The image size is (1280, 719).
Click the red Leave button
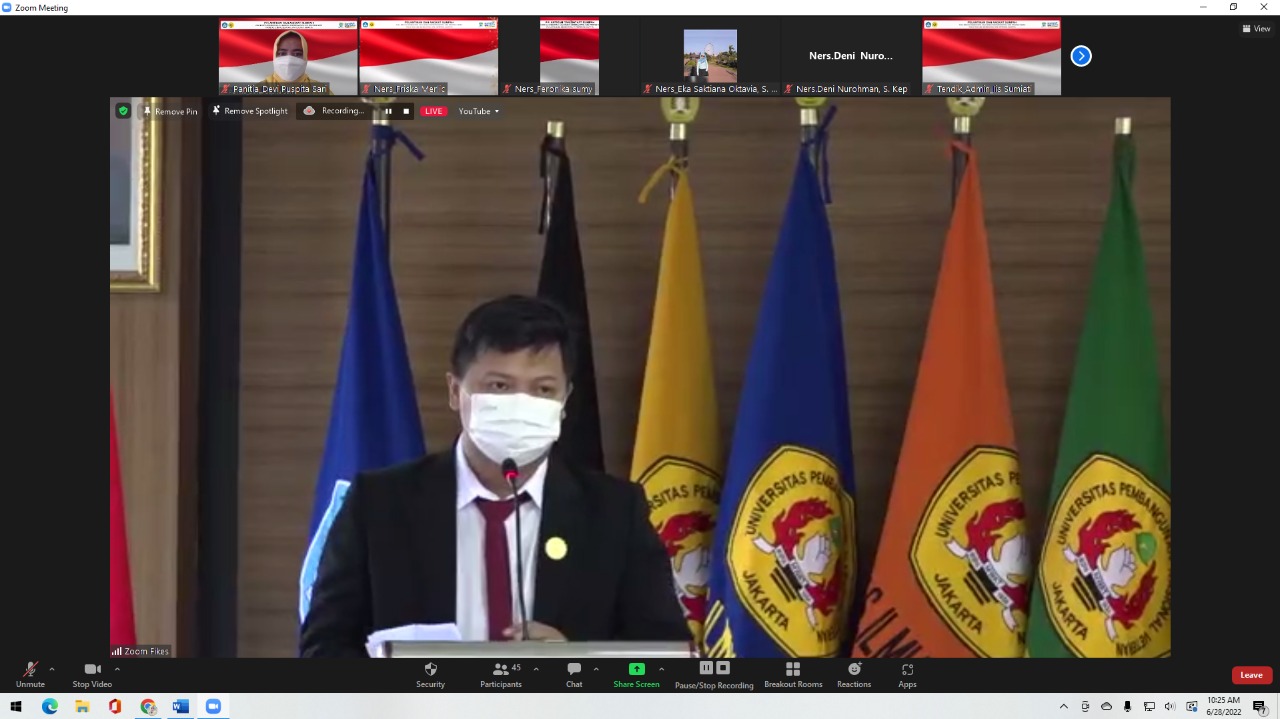click(x=1252, y=675)
